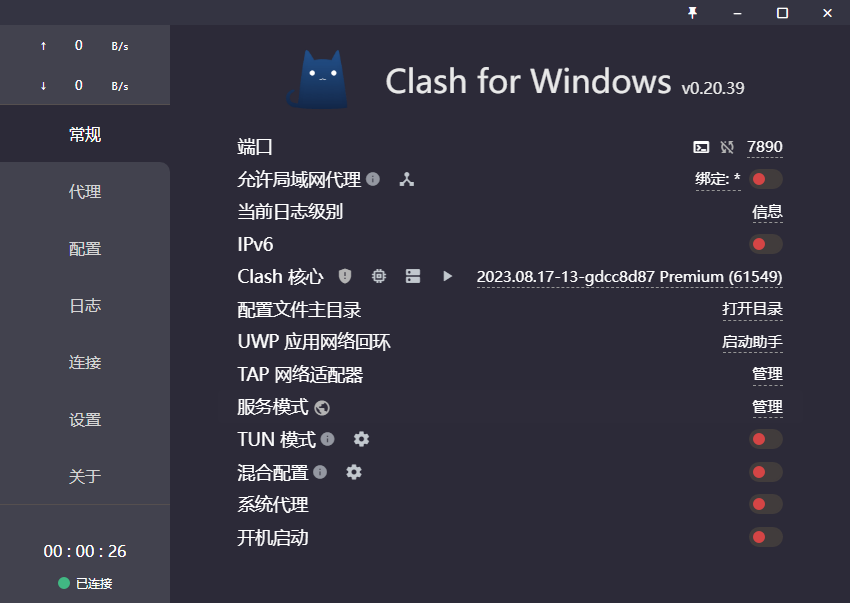Image resolution: width=850 pixels, height=603 pixels.
Task: Enable the 开机启动 toggle
Action: click(x=766, y=537)
